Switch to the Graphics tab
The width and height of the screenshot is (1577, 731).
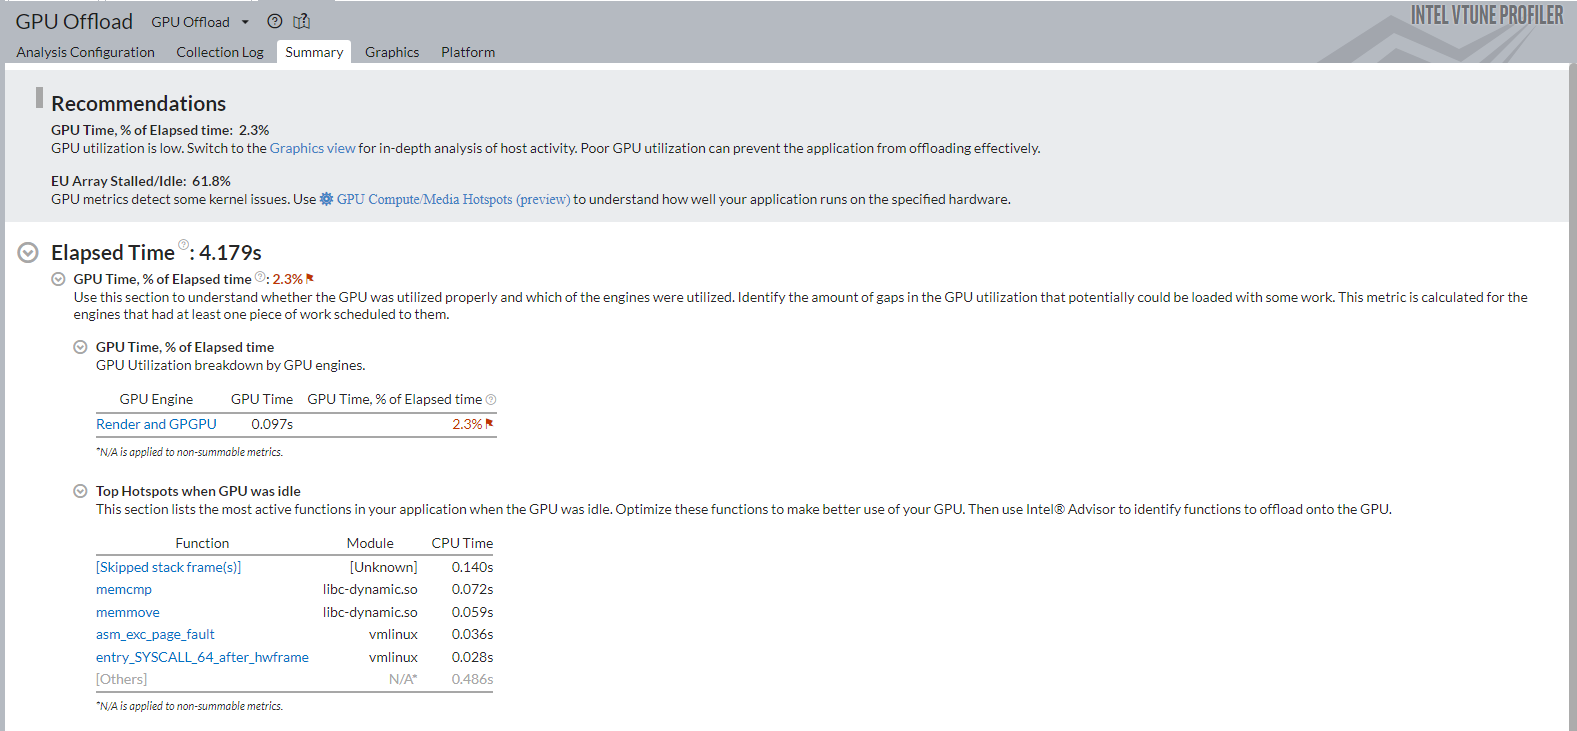click(x=392, y=52)
